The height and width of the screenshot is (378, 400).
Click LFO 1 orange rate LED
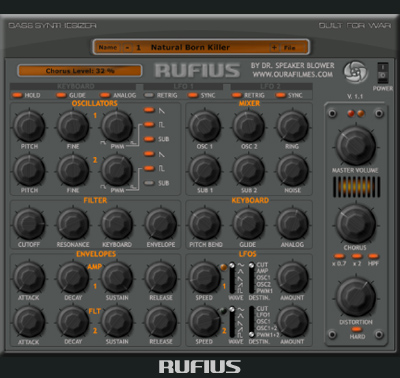tap(223, 267)
